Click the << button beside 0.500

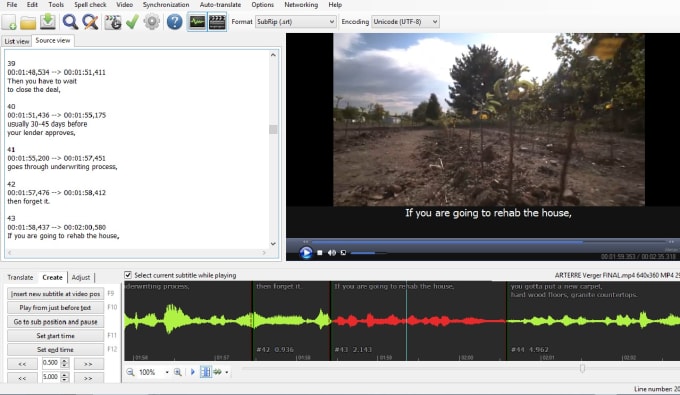pos(22,364)
